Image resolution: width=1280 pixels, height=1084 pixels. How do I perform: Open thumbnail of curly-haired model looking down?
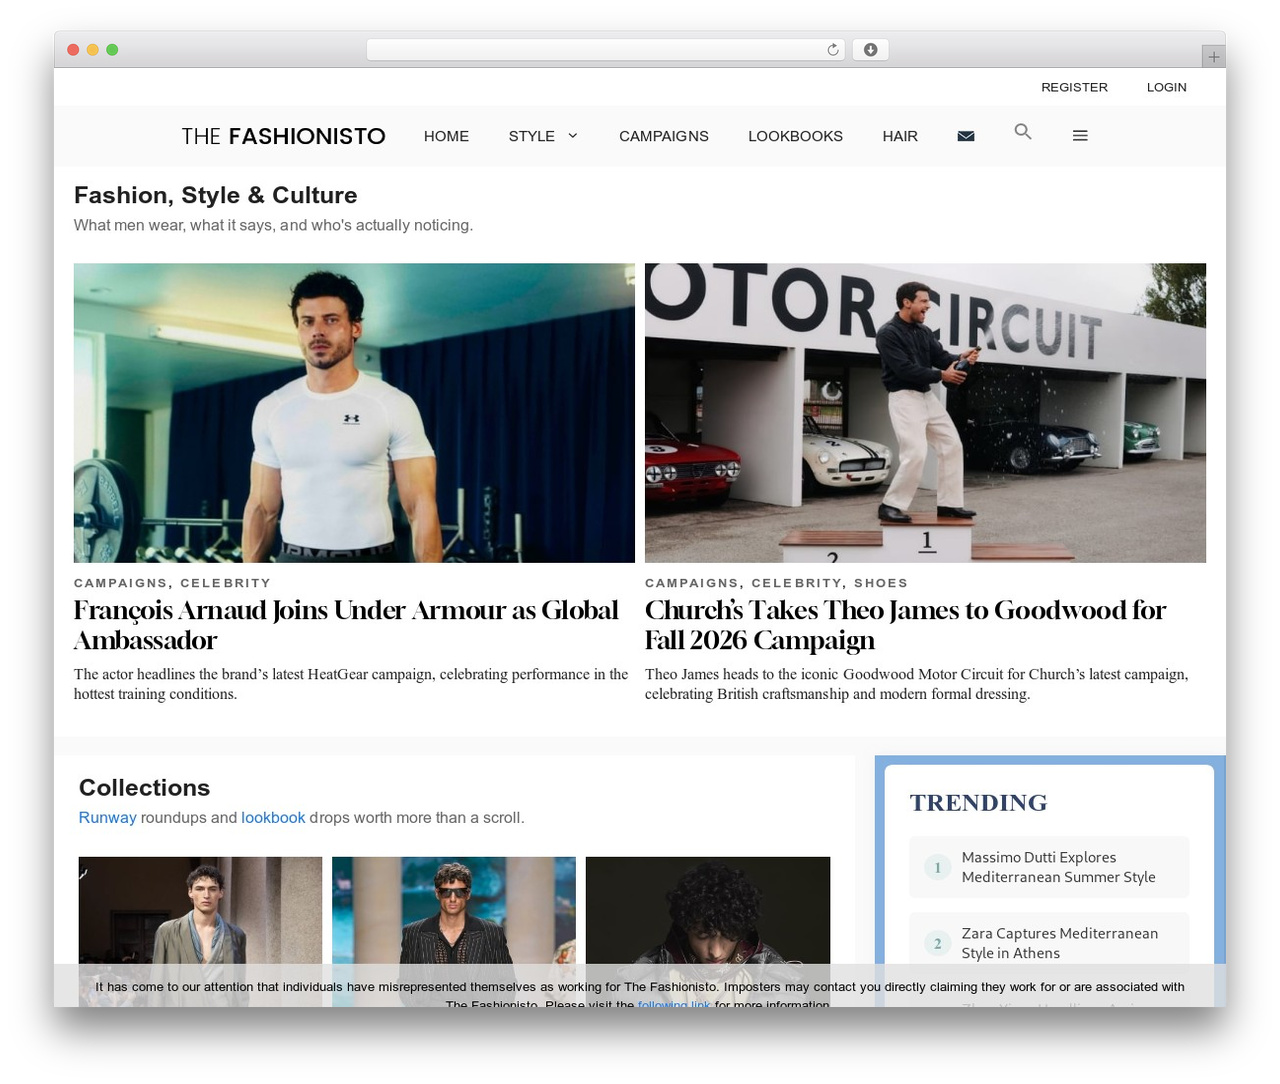tap(708, 931)
